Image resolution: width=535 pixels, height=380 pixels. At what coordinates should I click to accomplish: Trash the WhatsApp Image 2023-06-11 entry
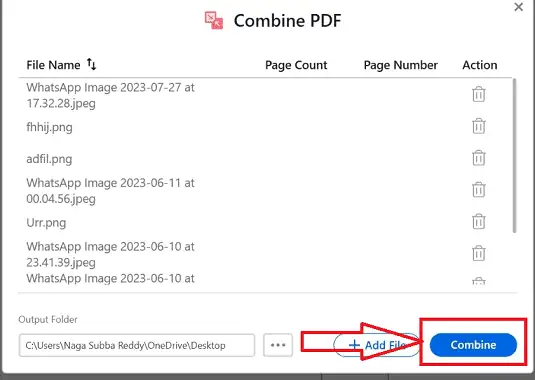pos(479,189)
